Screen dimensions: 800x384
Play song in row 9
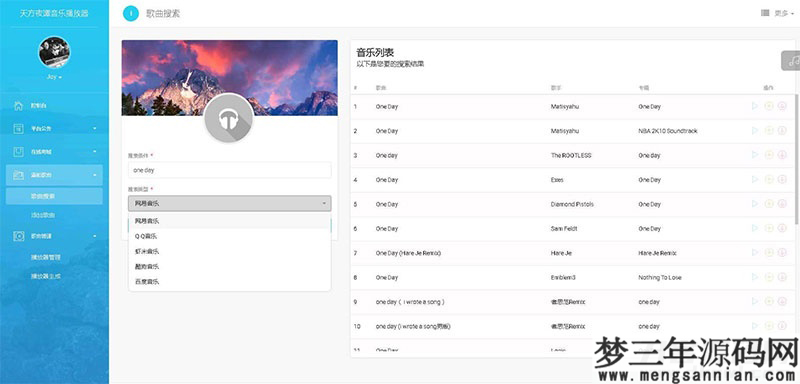755,302
